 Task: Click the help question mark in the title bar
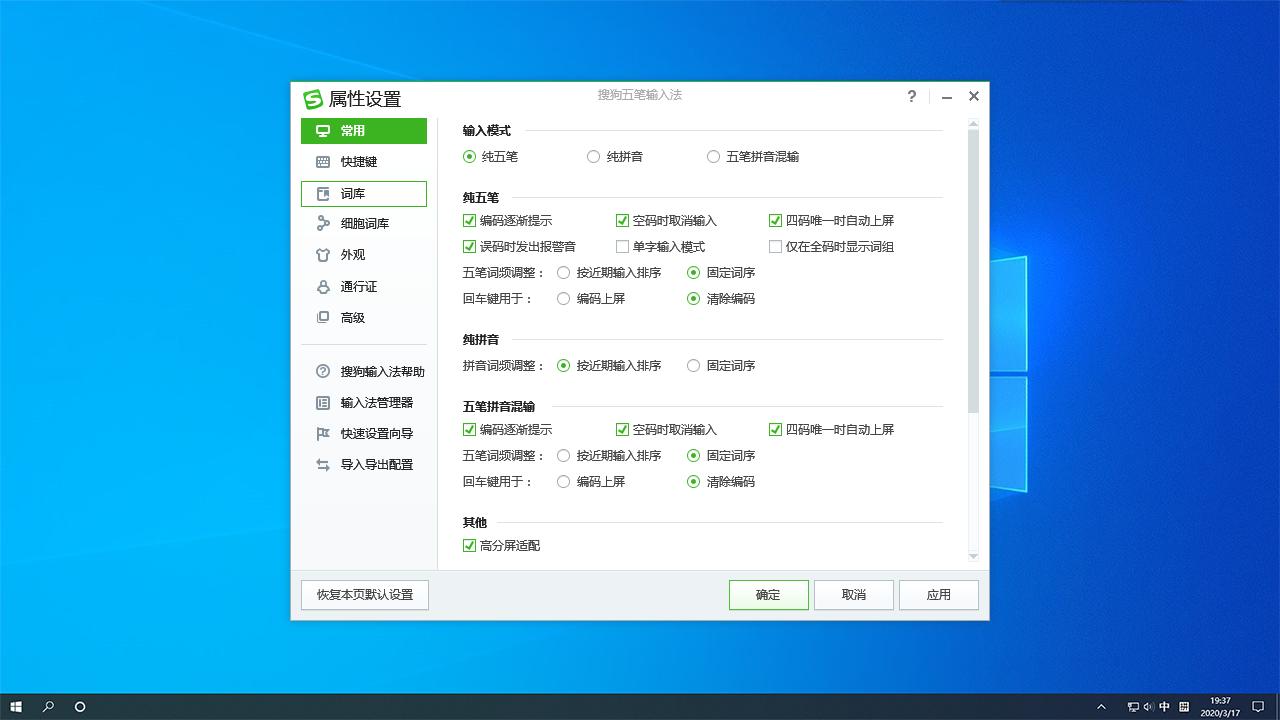tap(911, 96)
